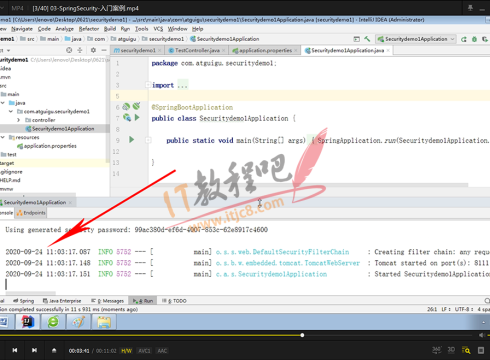
Task: Click the run gutter arrow beside main method
Action: (x=131, y=139)
